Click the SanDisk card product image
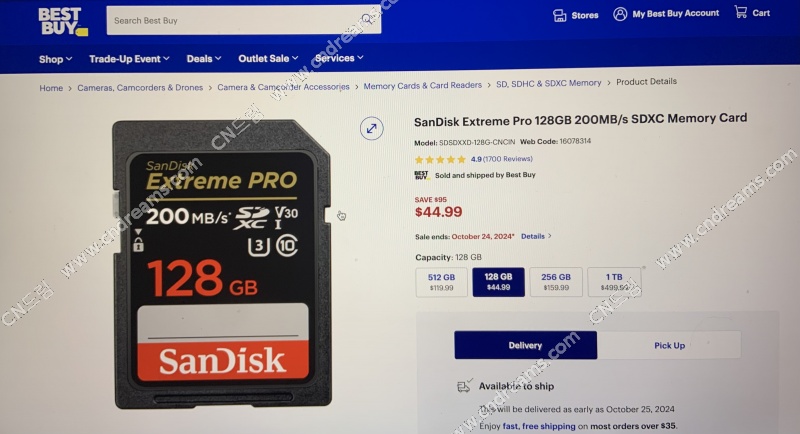 coord(222,264)
